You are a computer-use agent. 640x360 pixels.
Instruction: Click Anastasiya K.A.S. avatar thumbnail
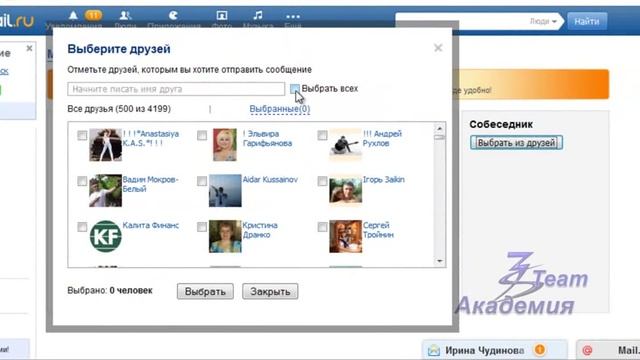click(x=105, y=145)
